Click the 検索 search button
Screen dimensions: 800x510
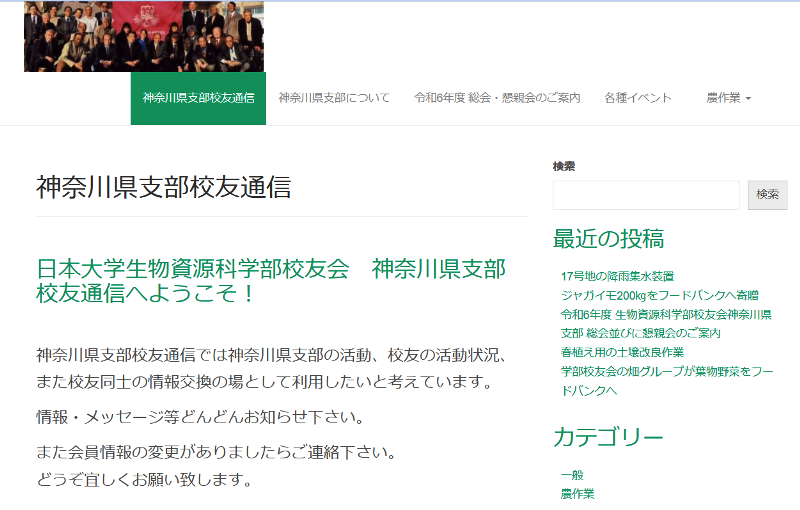767,195
